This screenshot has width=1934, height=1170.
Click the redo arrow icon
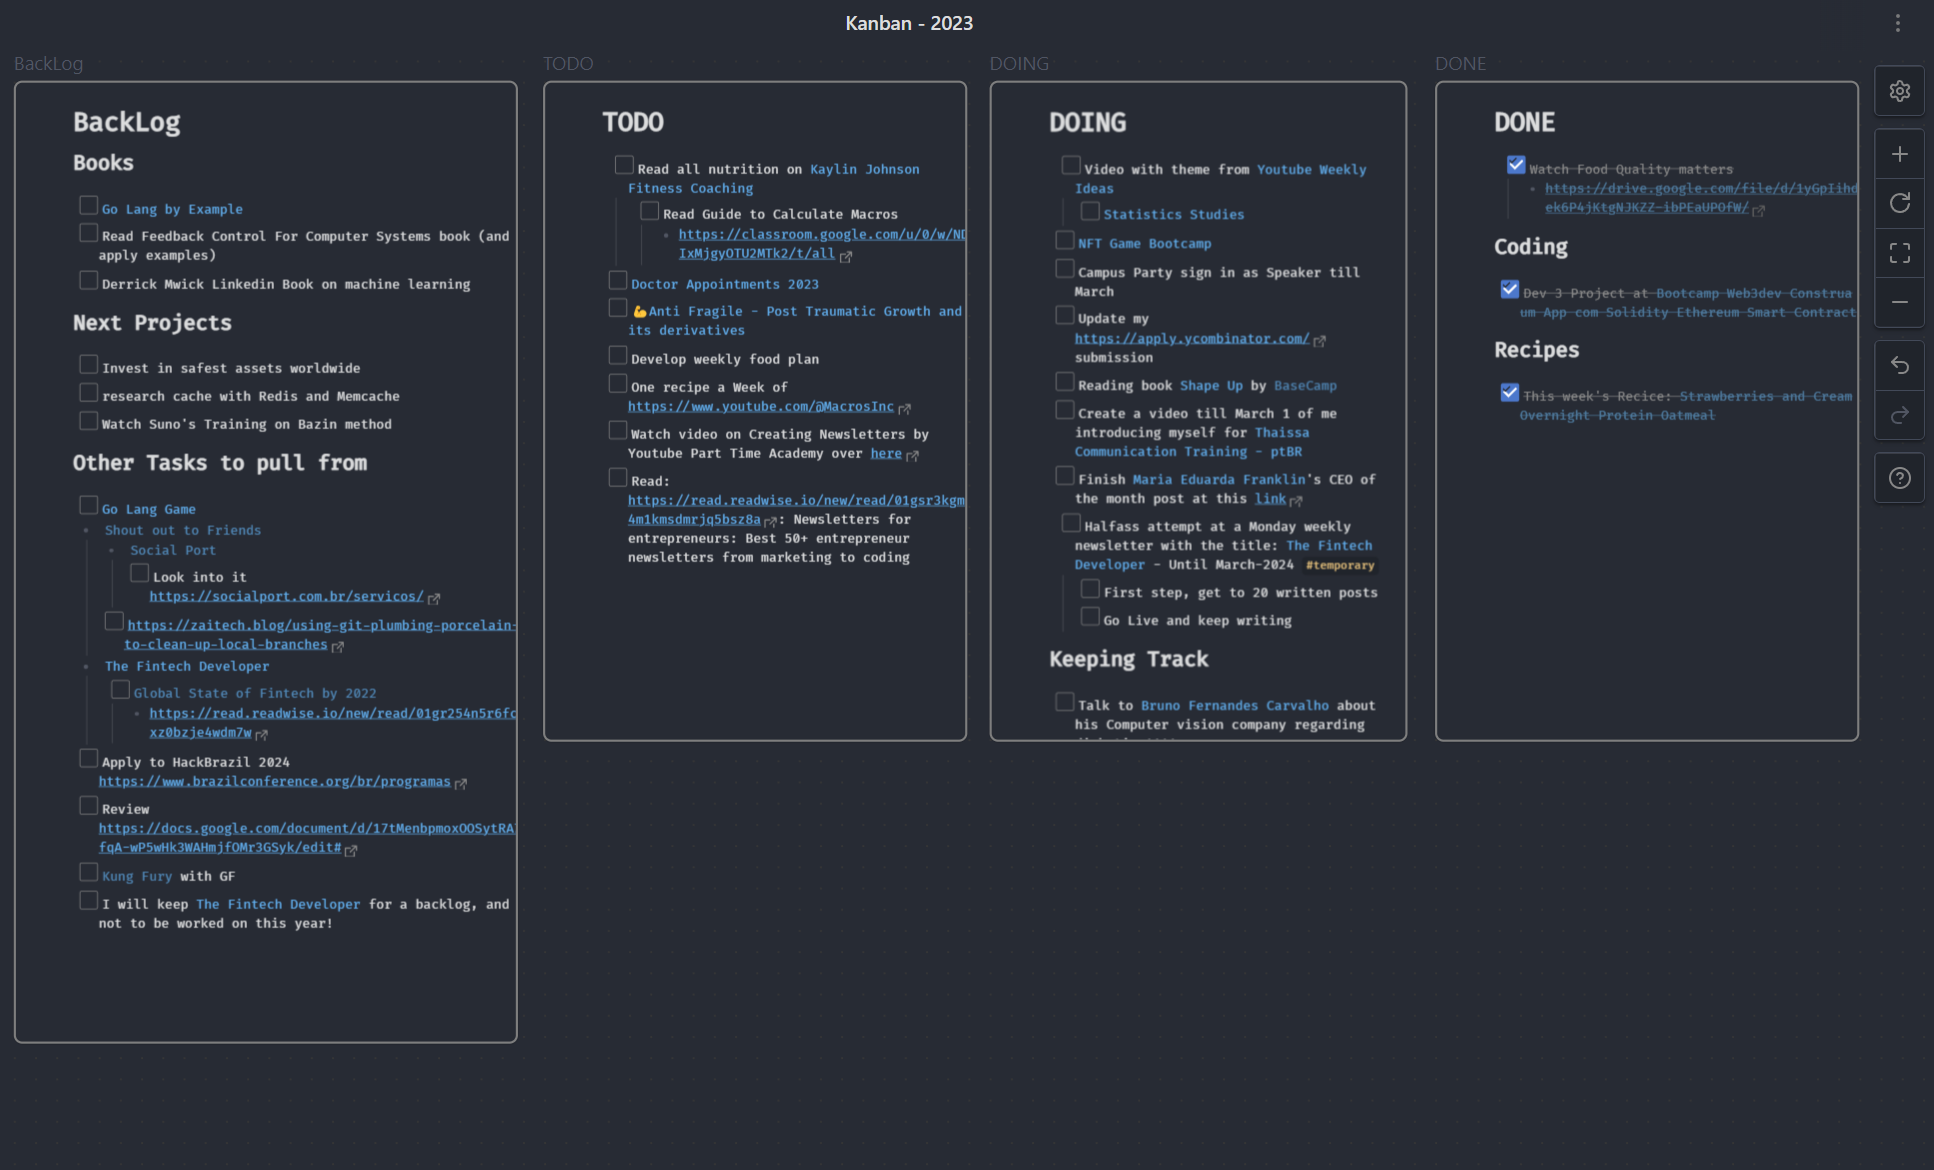pyautogui.click(x=1899, y=415)
